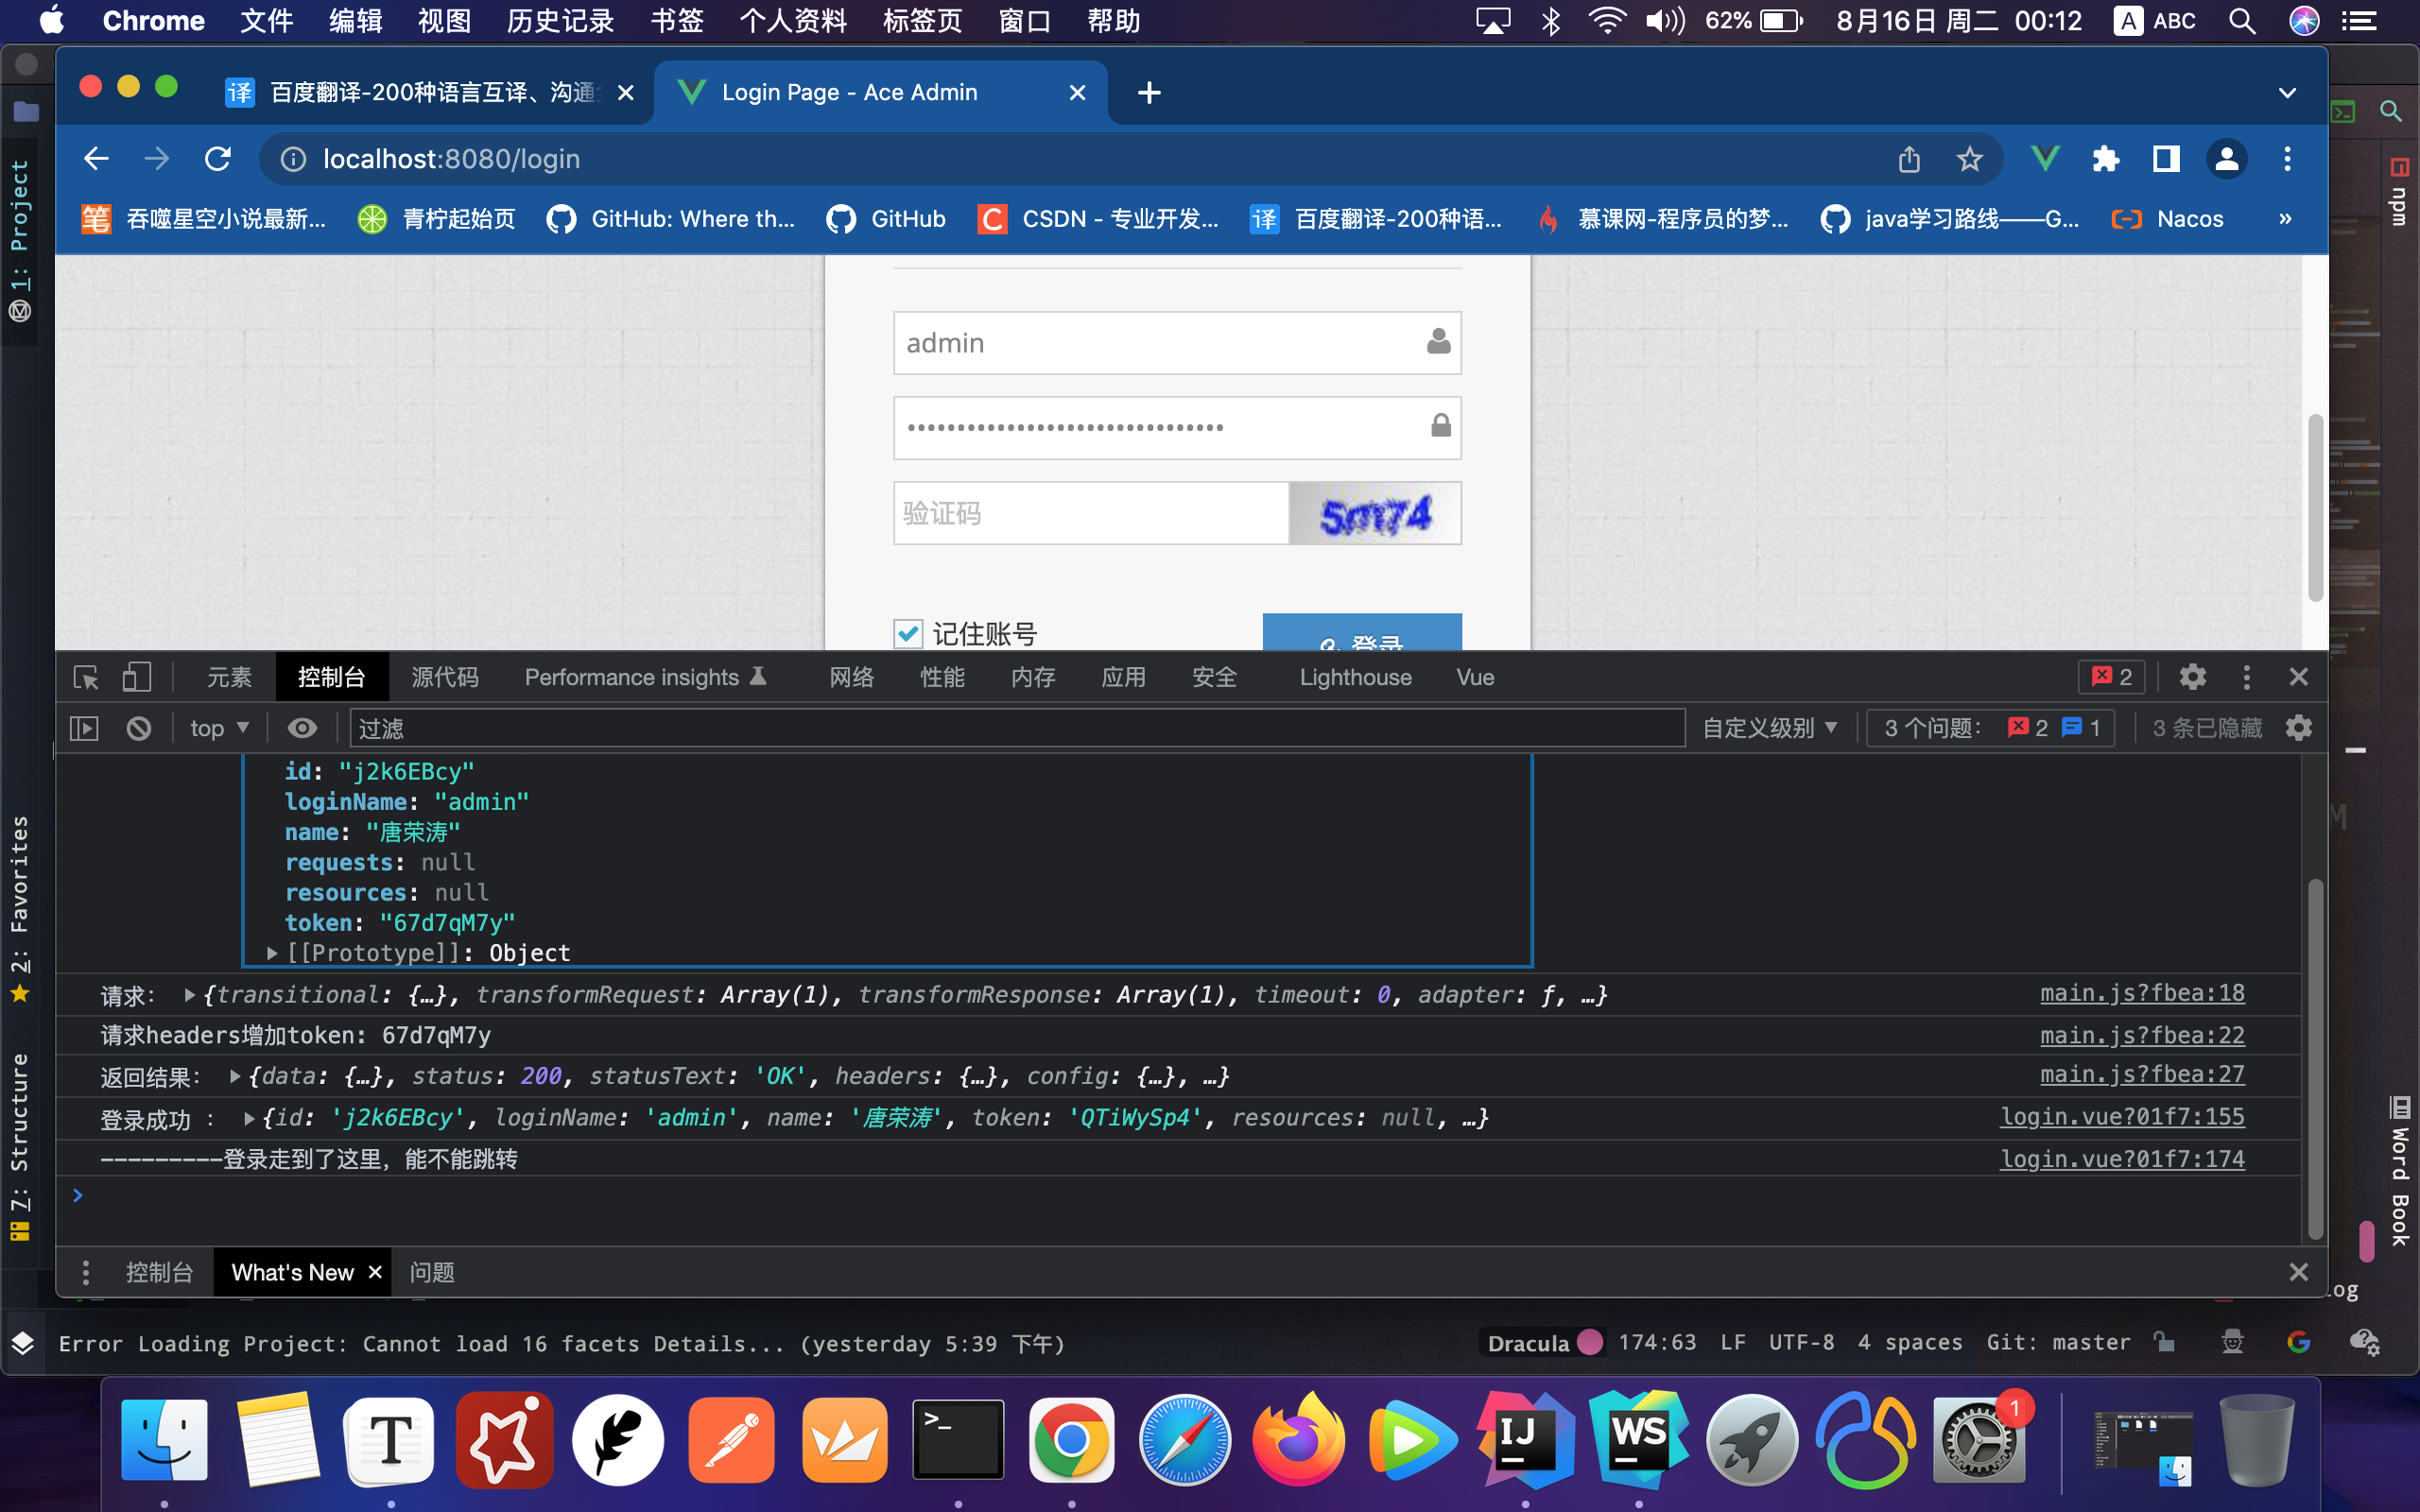
Task: Open the 历史记录 menu in the menu bar
Action: click(x=559, y=21)
